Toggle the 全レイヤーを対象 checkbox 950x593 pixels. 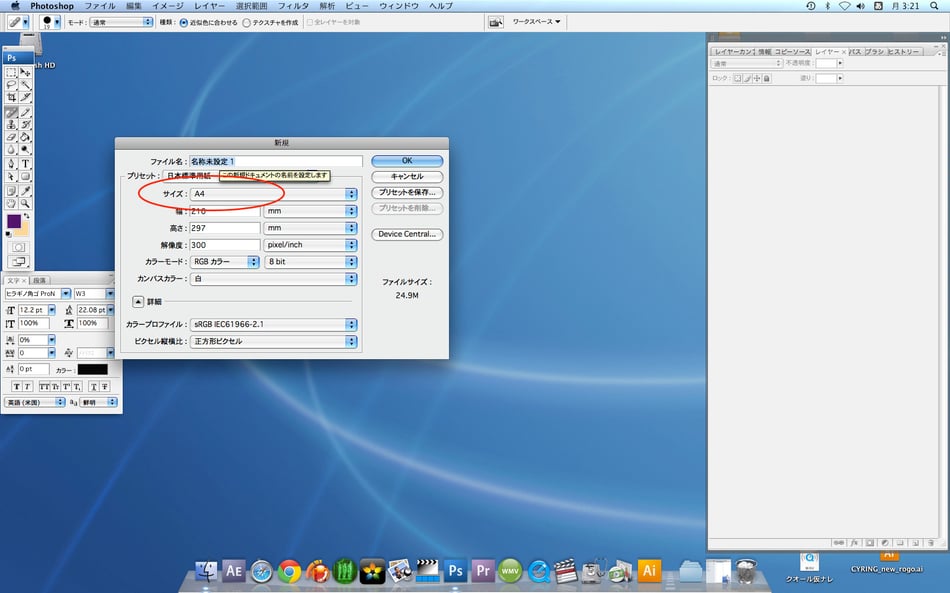click(x=310, y=22)
